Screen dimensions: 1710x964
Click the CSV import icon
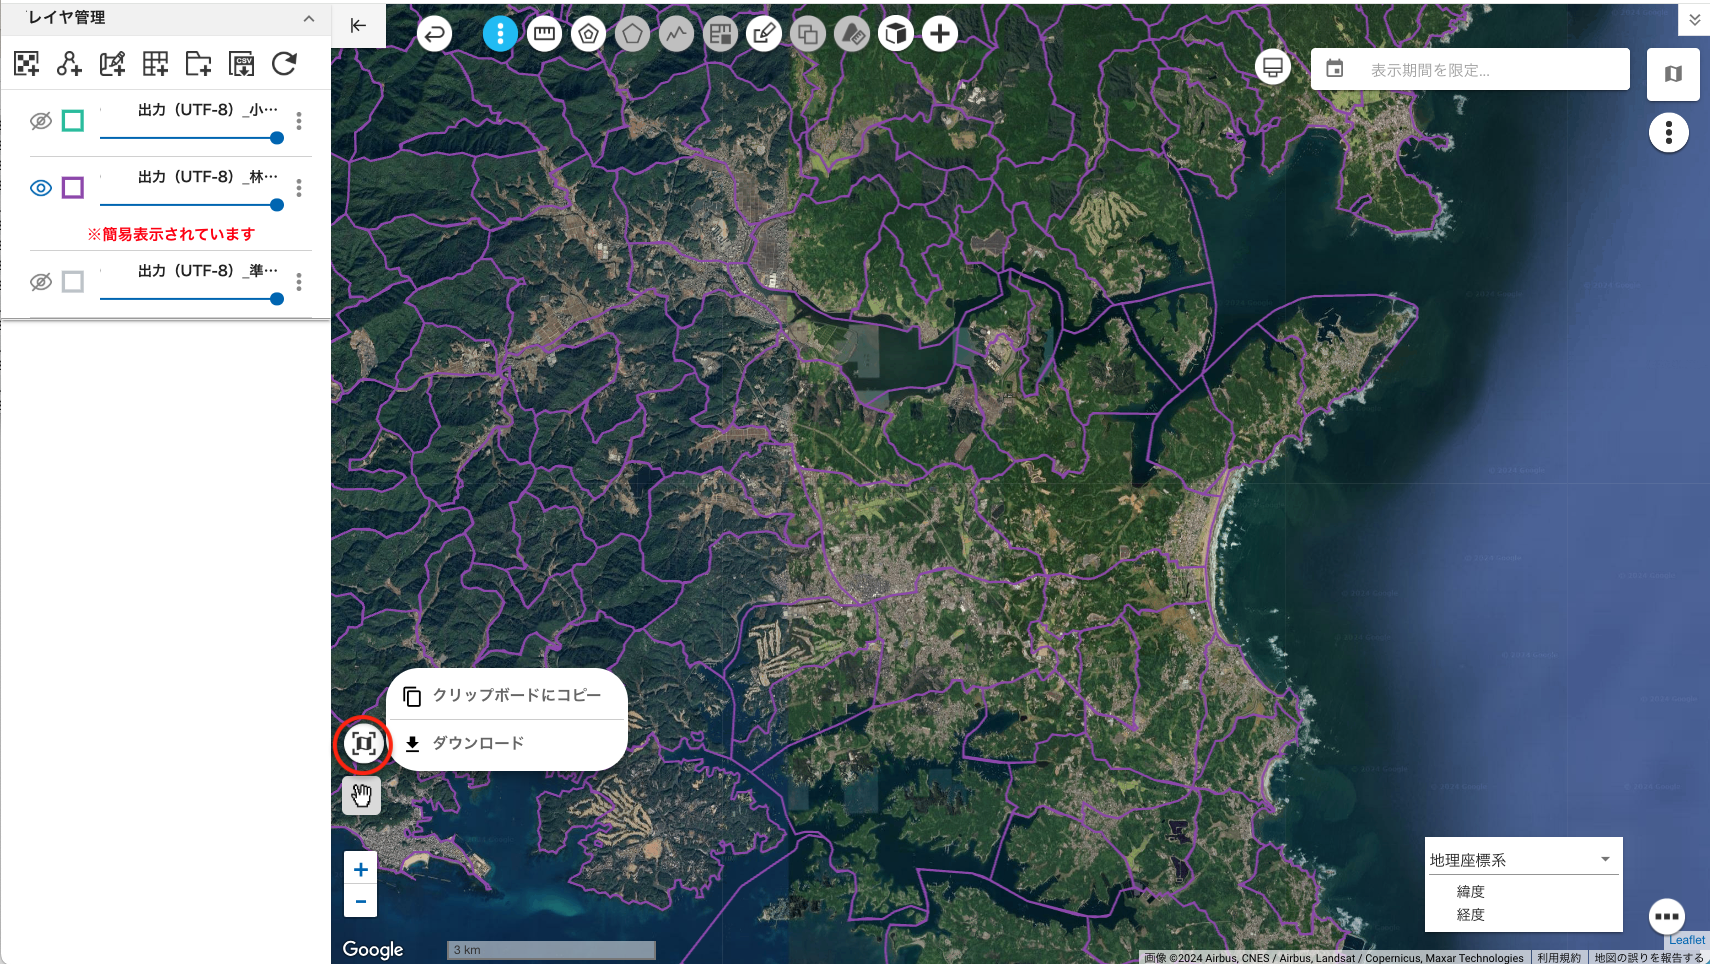[241, 64]
